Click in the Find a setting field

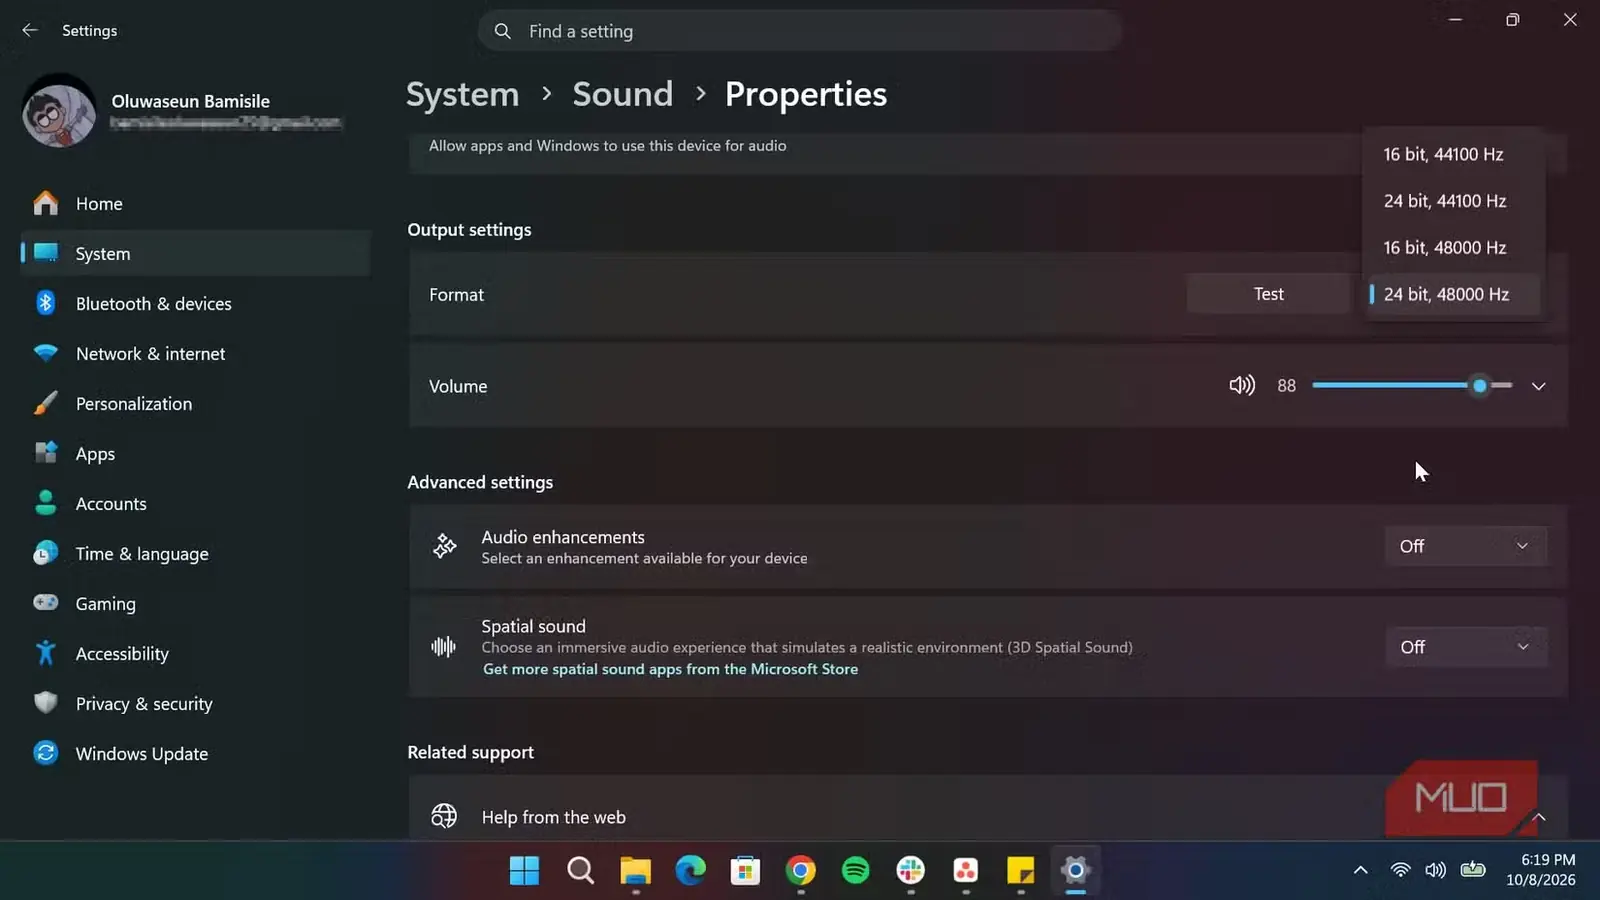[800, 31]
